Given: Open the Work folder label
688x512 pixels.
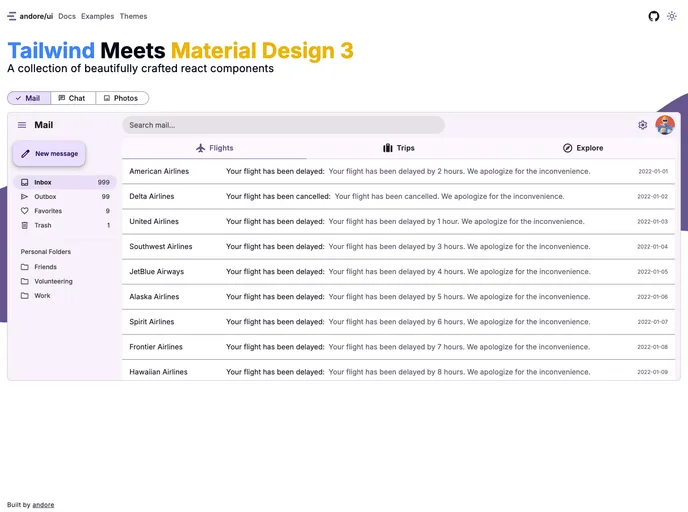Looking at the screenshot, I should pos(42,296).
